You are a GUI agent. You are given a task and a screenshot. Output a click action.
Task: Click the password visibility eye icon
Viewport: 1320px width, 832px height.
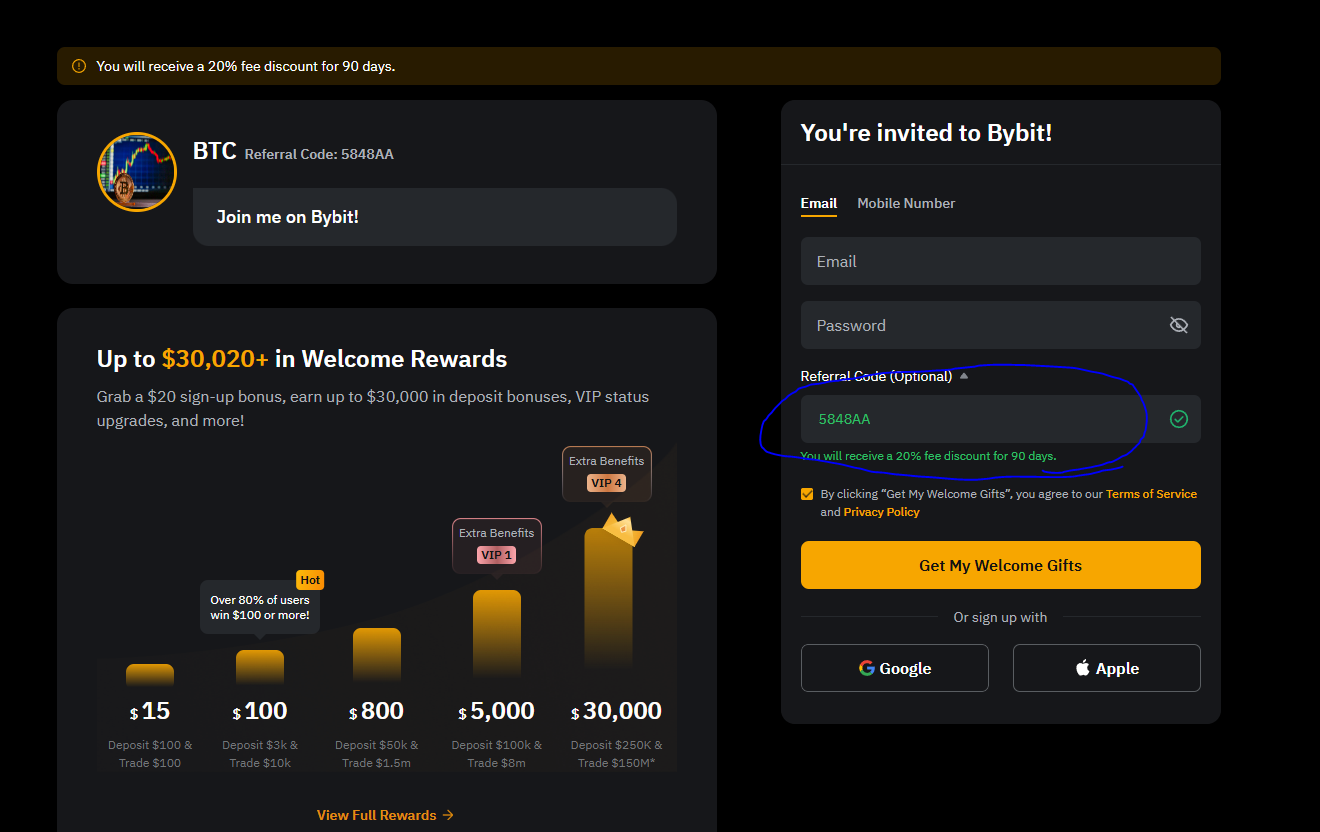pyautogui.click(x=1178, y=325)
